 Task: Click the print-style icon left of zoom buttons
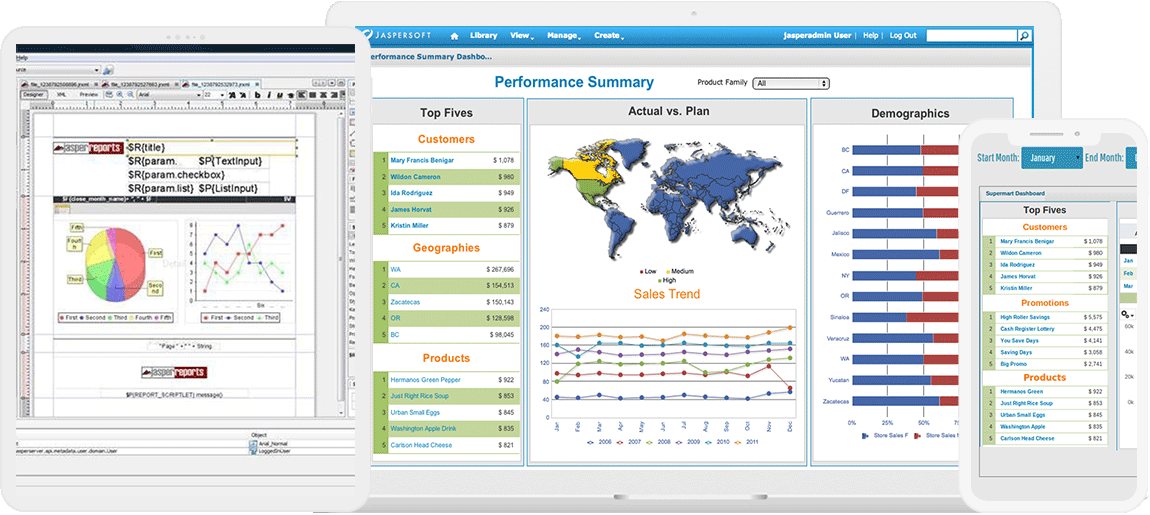[109, 95]
